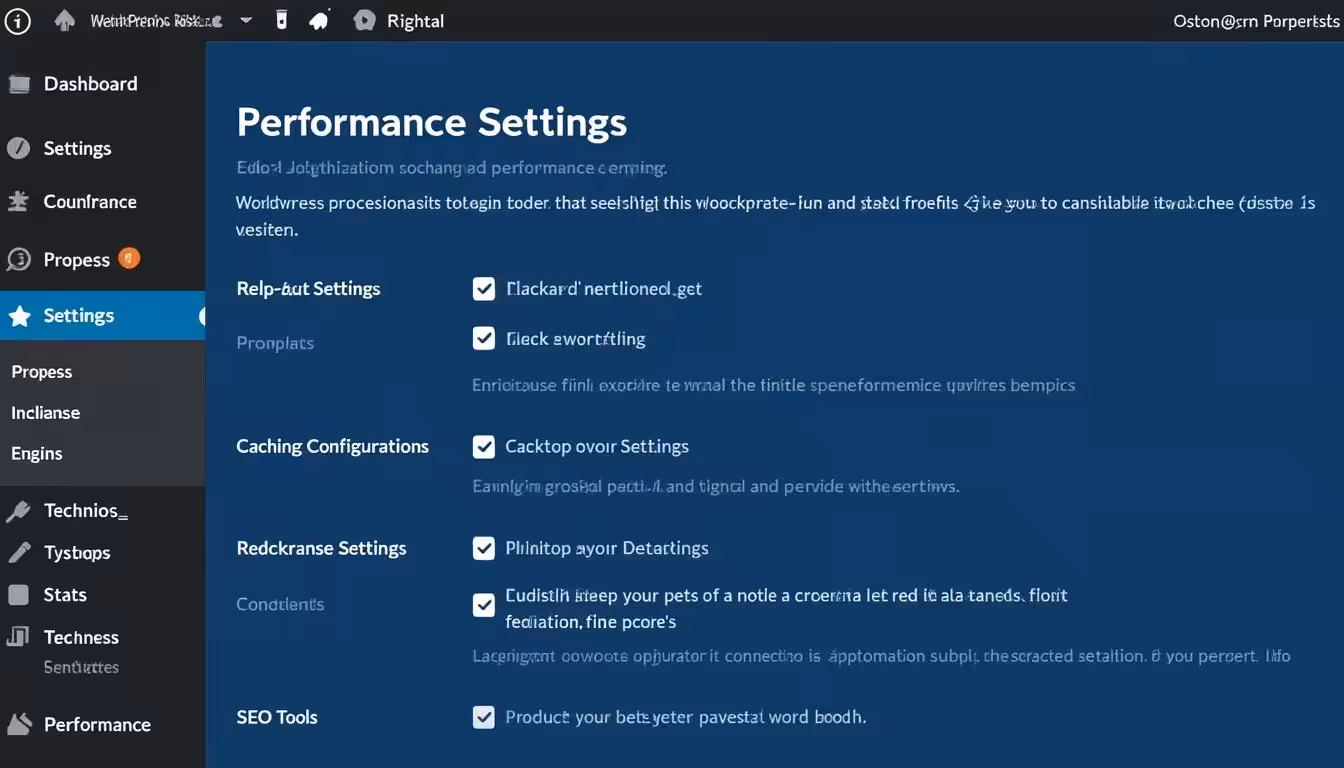This screenshot has height=768, width=1344.
Task: Disable the SEO Tools Product checkbox
Action: 484,717
